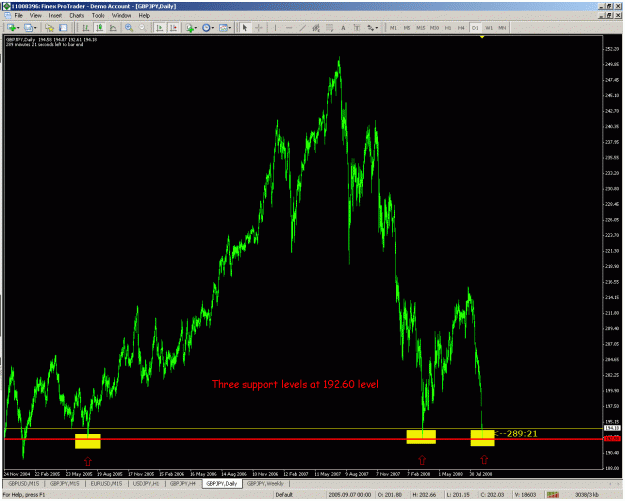Select the Vertical Line drawing tool
The height and width of the screenshot is (501, 625).
point(275,28)
